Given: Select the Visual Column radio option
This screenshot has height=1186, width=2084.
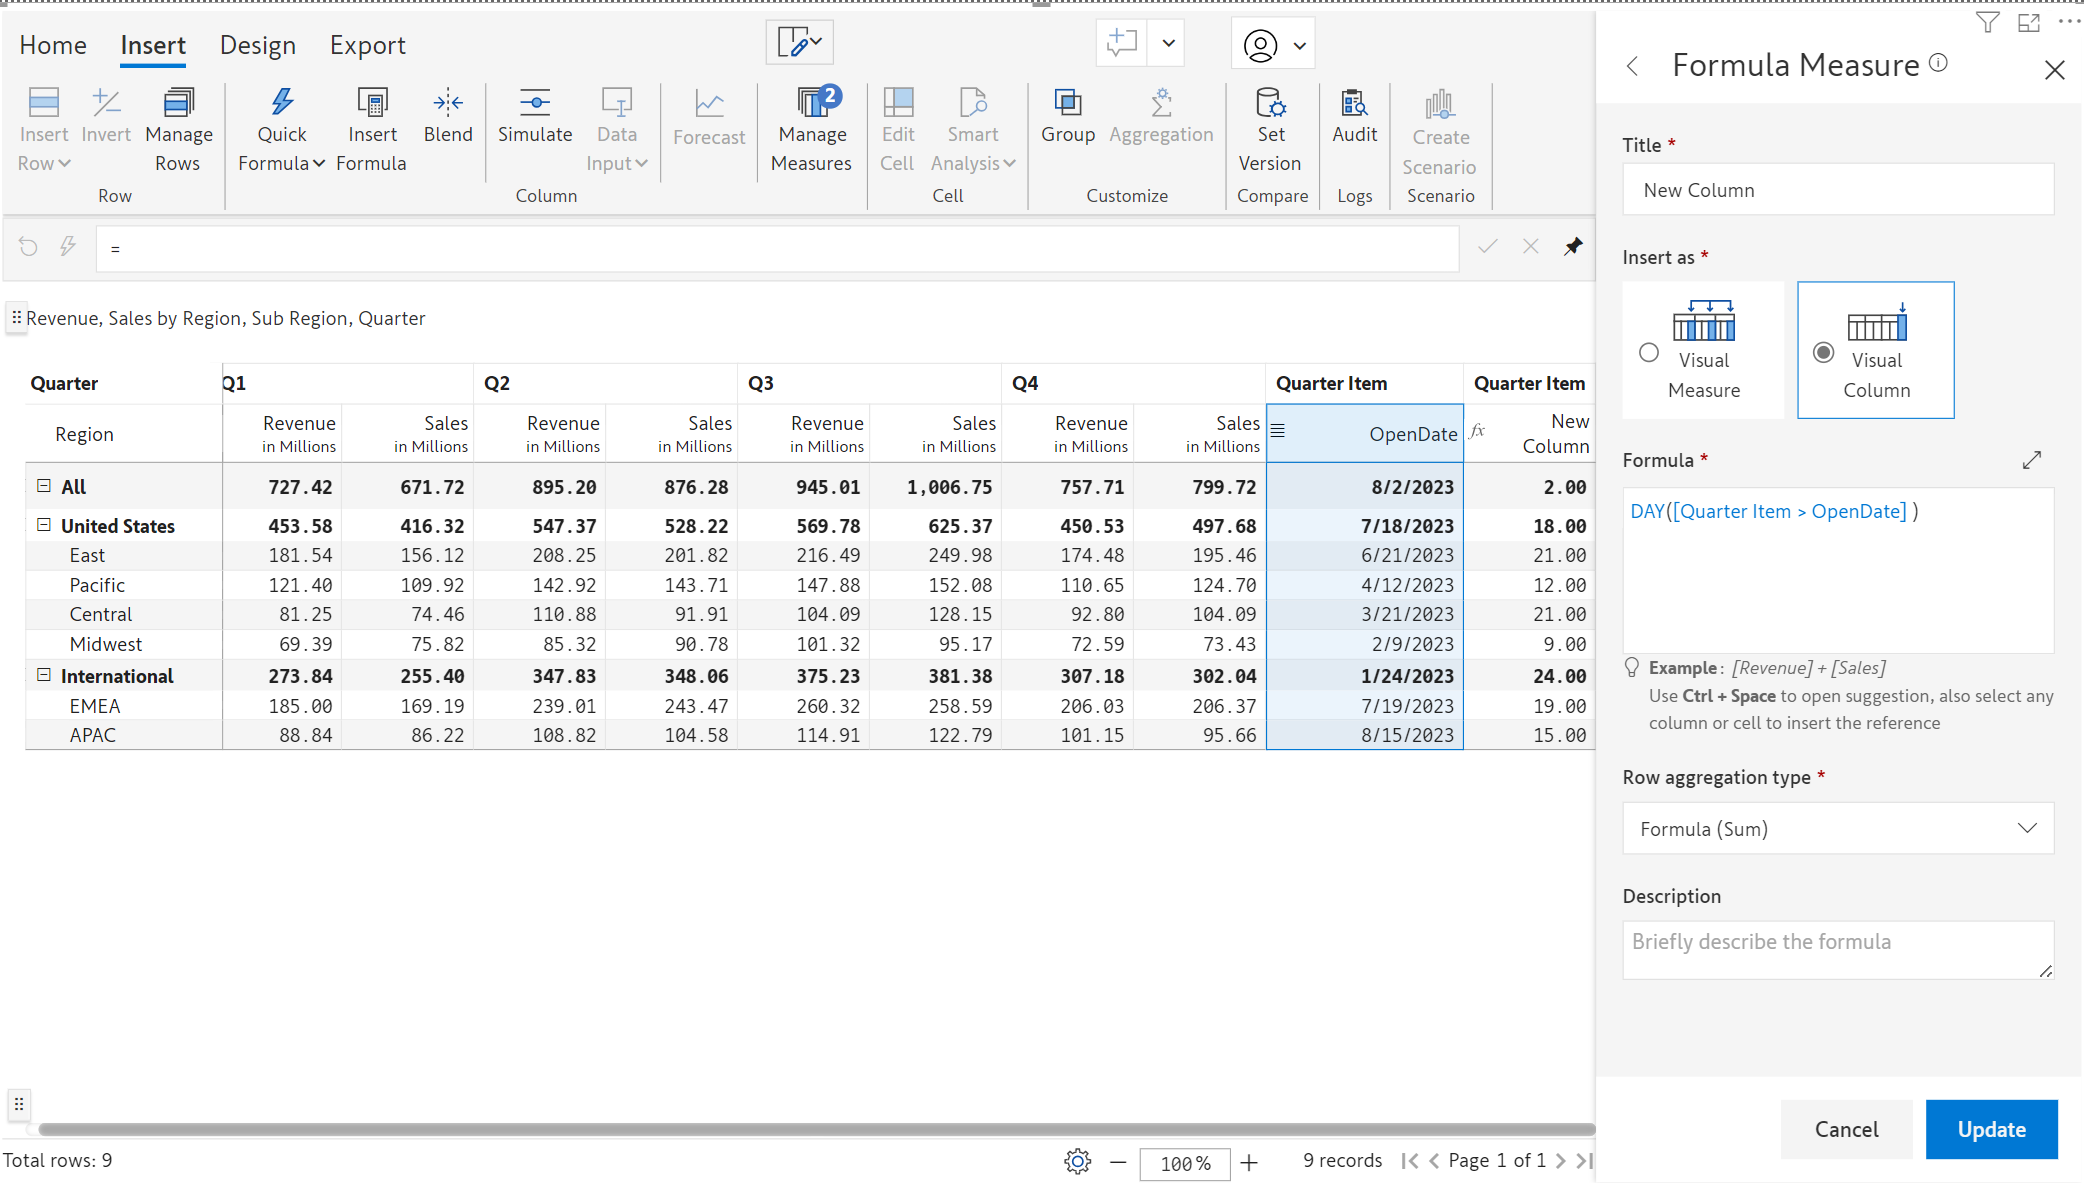Looking at the screenshot, I should click(x=1823, y=352).
